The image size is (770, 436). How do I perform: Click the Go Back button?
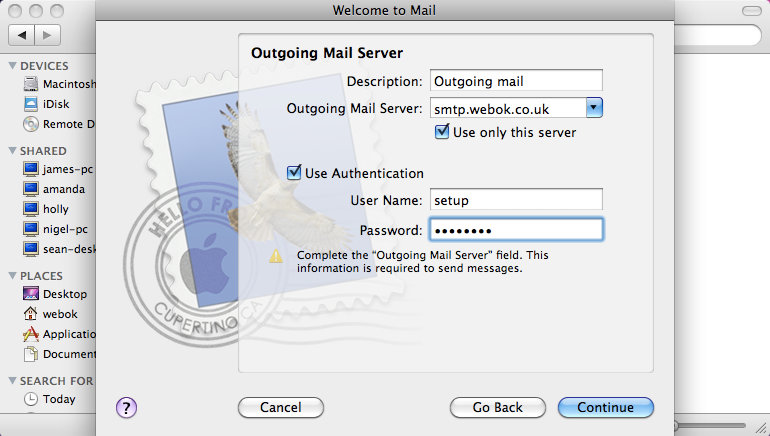pyautogui.click(x=497, y=408)
